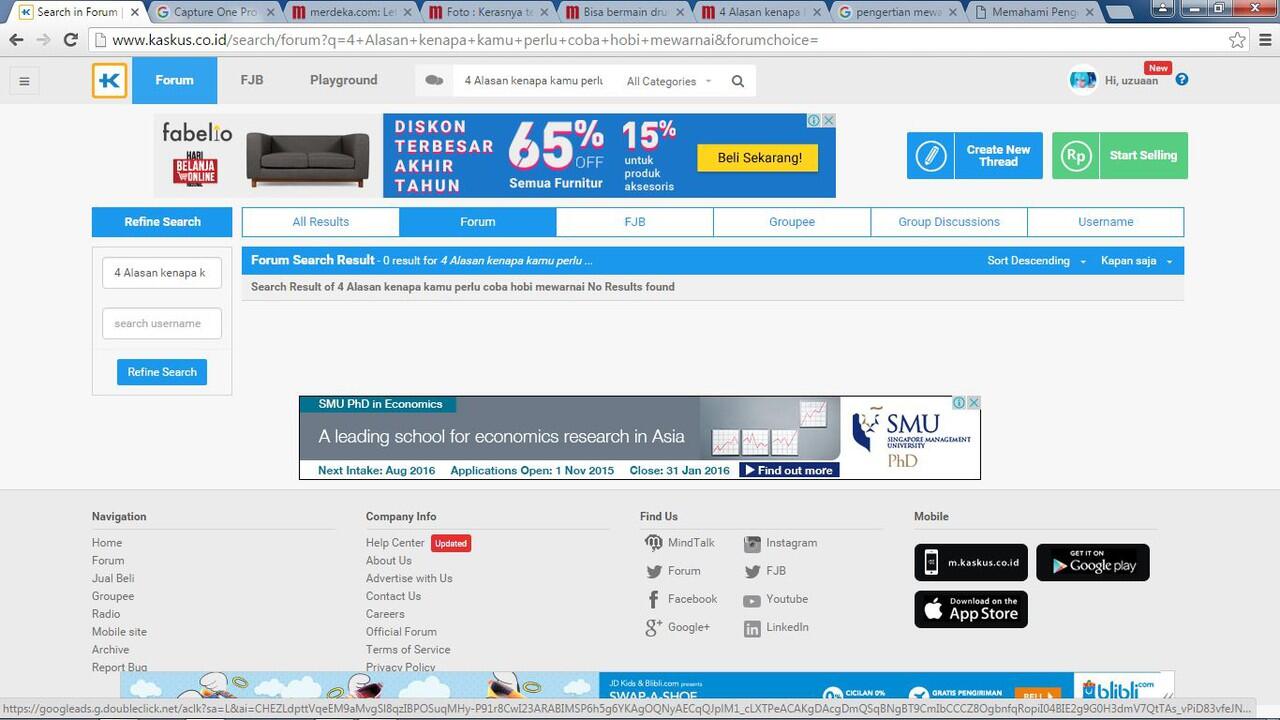Switch to the All Results tab
The width and height of the screenshot is (1280, 720).
coord(320,222)
